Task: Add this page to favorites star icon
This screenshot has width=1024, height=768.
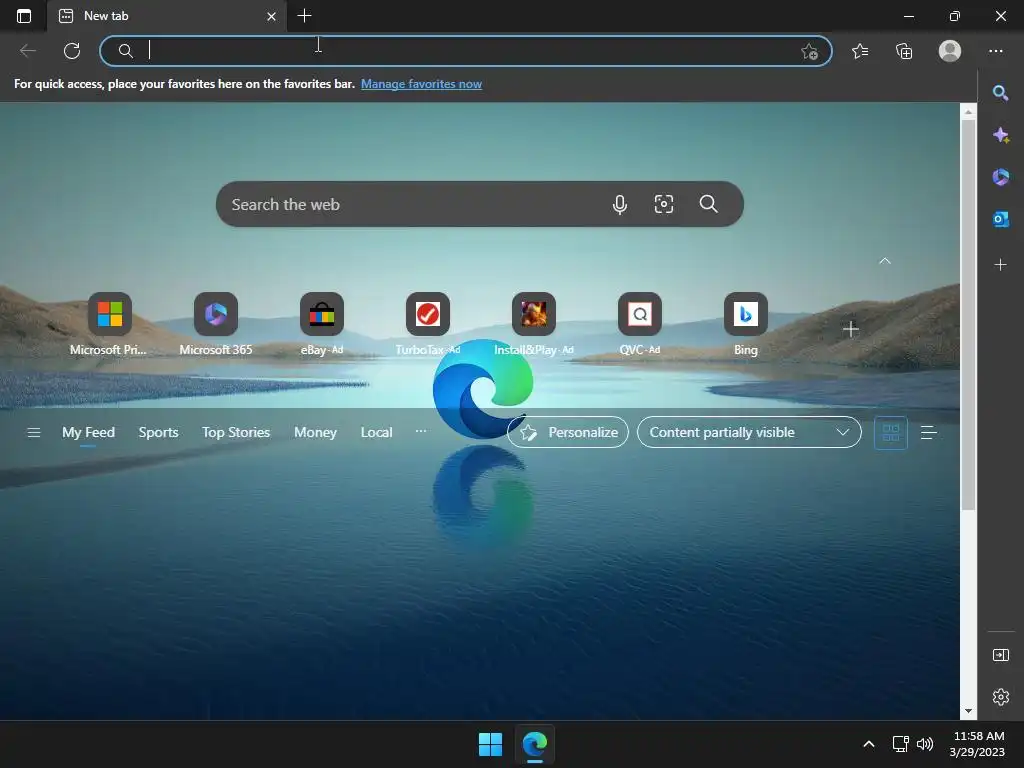Action: point(809,51)
